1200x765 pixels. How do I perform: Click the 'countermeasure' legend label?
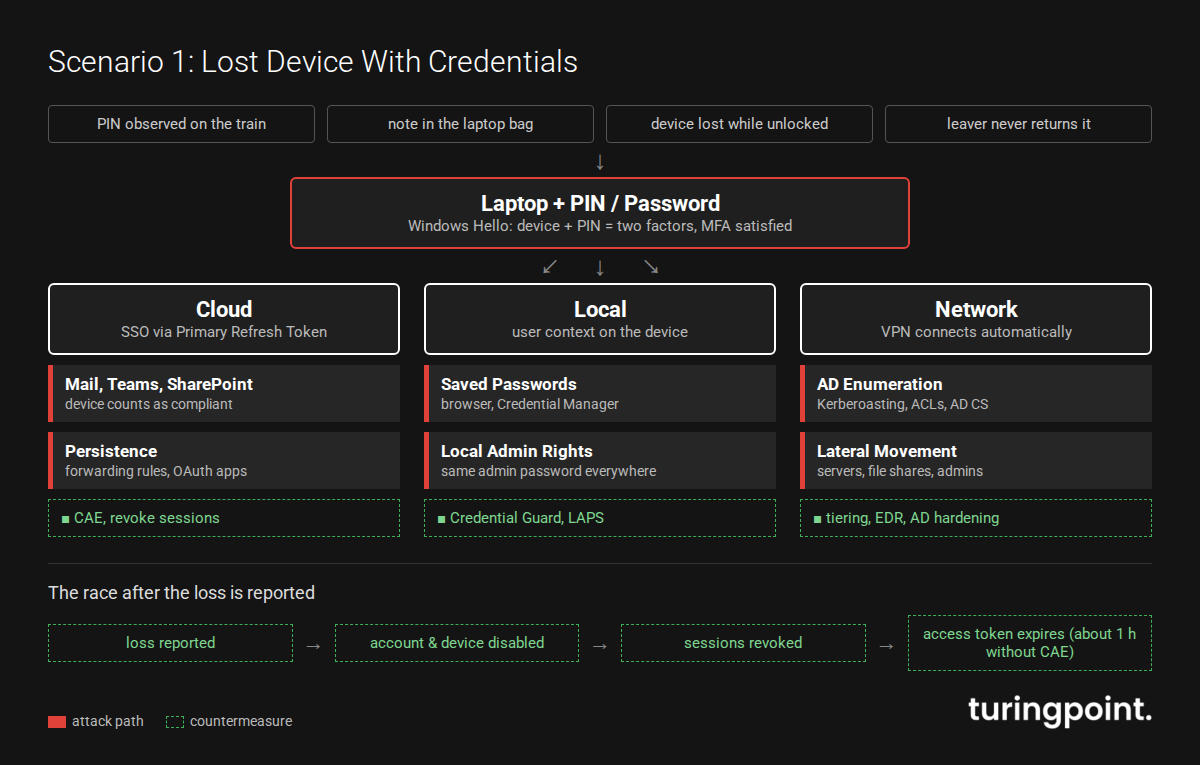click(x=241, y=722)
